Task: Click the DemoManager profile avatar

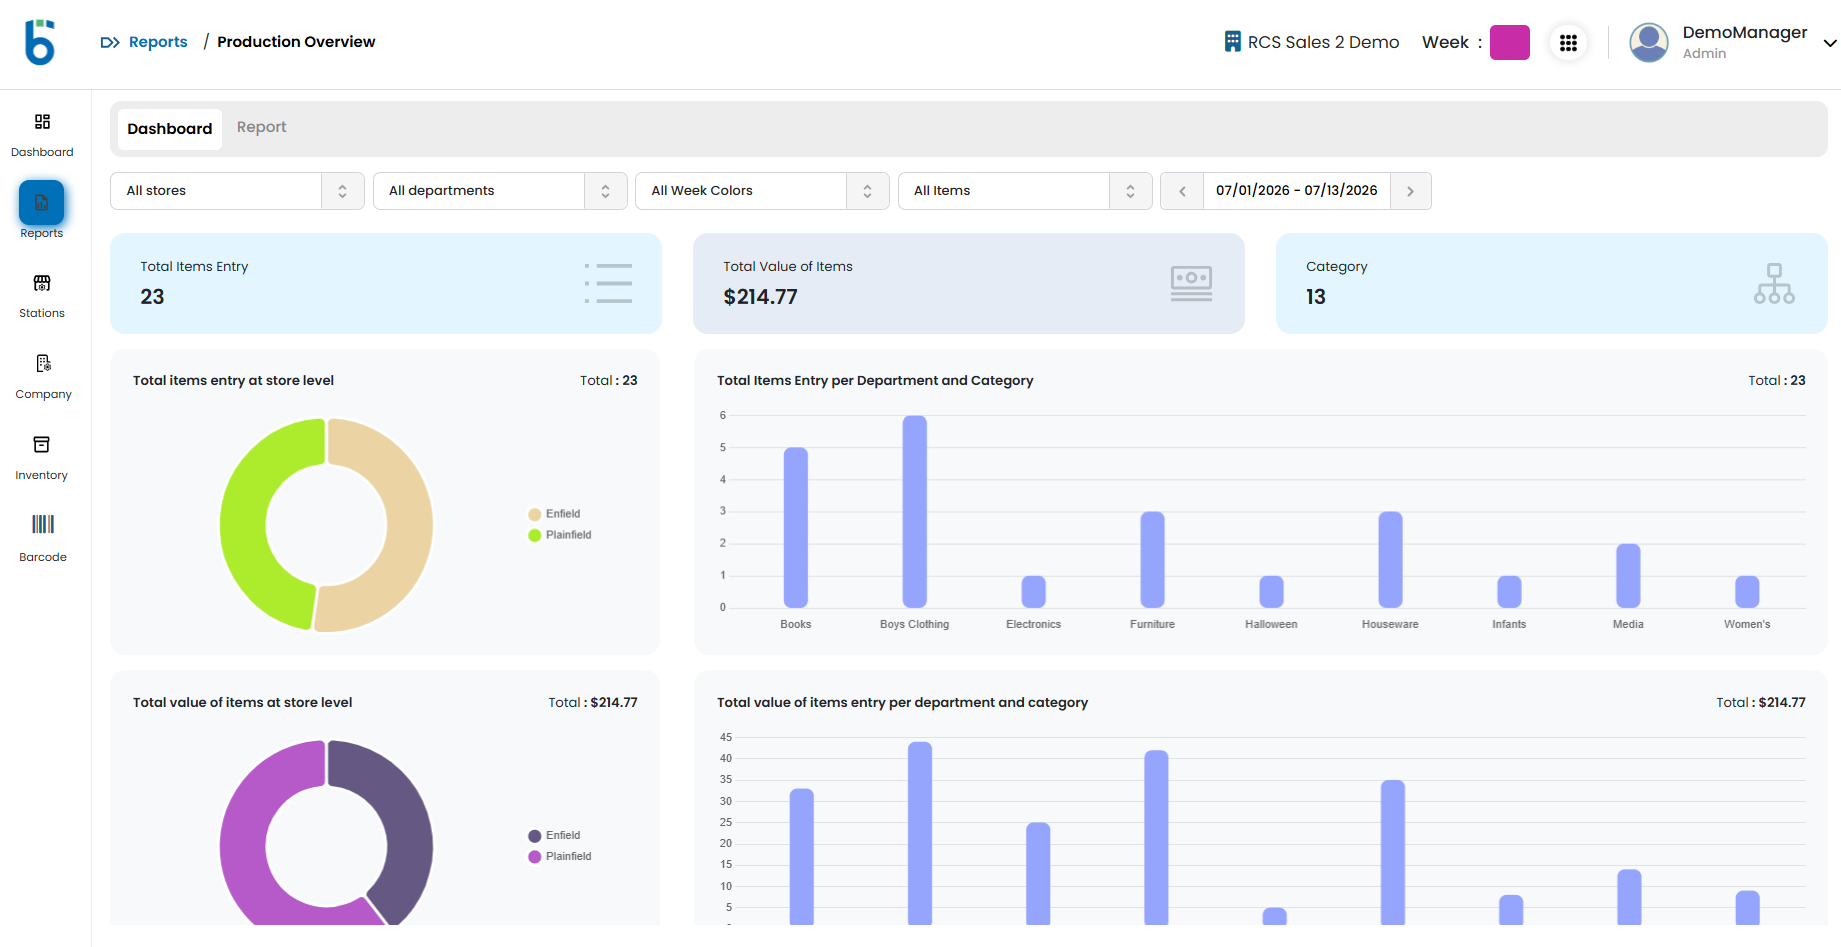Action: point(1649,43)
